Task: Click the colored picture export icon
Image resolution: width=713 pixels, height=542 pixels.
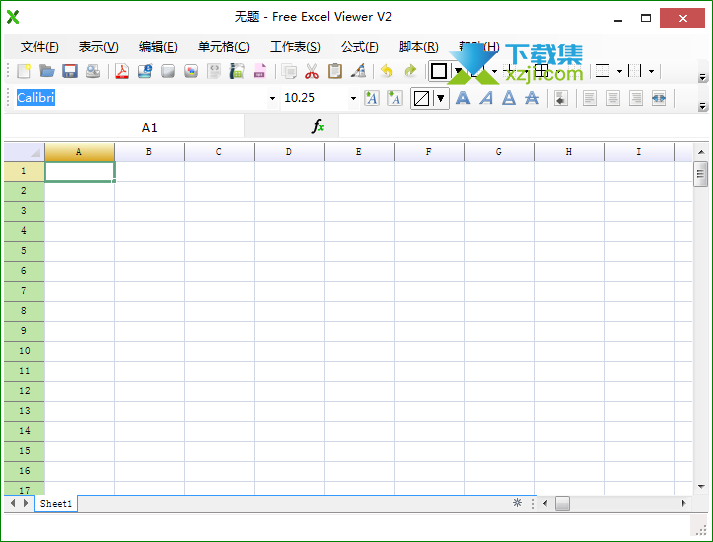Action: 191,71
